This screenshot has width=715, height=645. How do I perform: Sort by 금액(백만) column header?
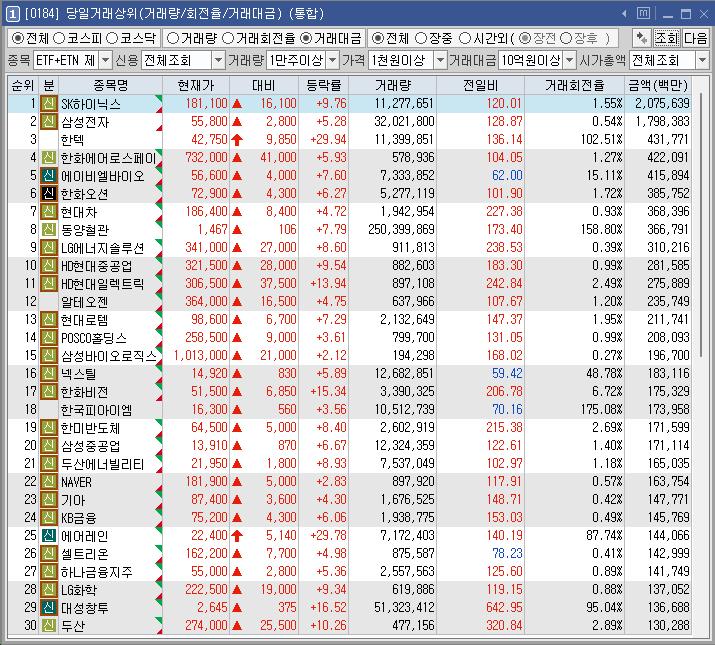point(658,85)
